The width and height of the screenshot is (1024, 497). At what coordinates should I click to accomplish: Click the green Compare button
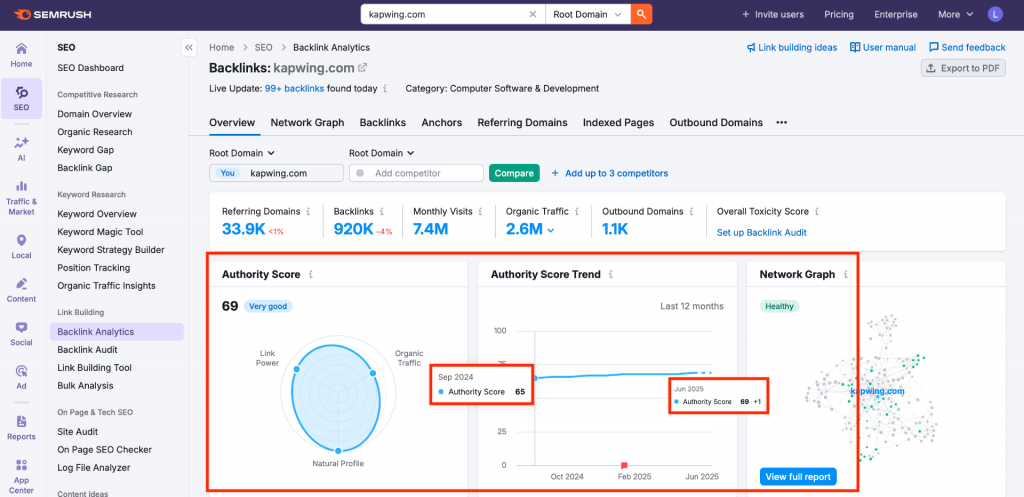tap(514, 173)
